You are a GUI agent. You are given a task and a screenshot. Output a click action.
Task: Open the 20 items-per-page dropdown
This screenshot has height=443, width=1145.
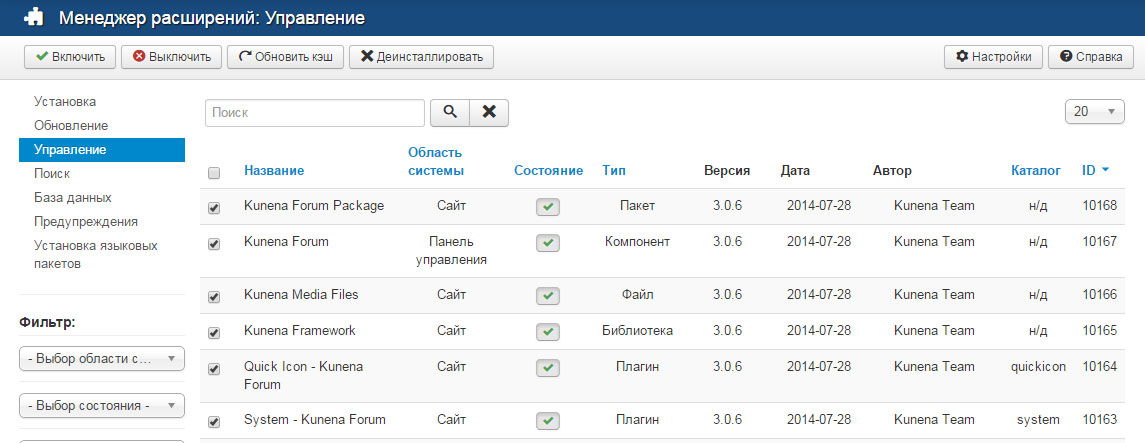point(1095,113)
